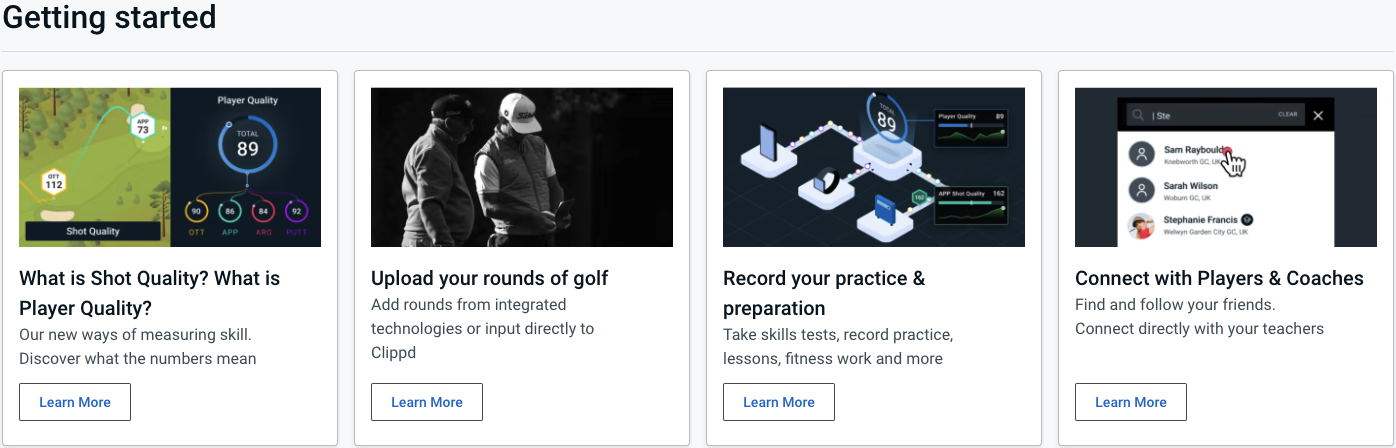
Task: Open the black-and-white golfers photo thumbnail
Action: tap(522, 167)
